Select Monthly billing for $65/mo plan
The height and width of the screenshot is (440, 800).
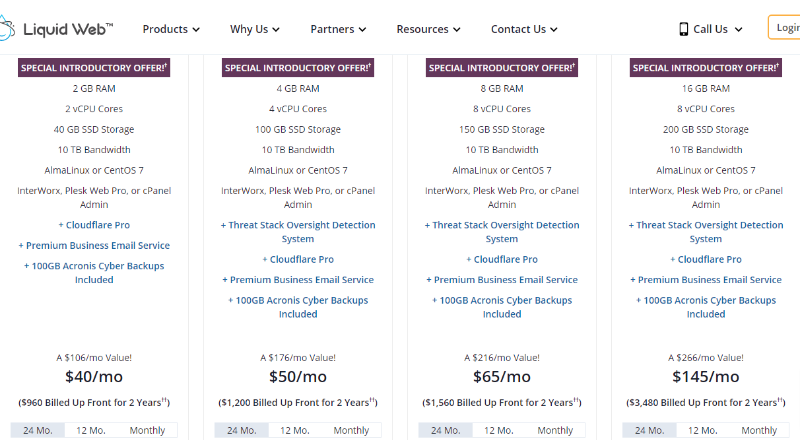tap(555, 430)
